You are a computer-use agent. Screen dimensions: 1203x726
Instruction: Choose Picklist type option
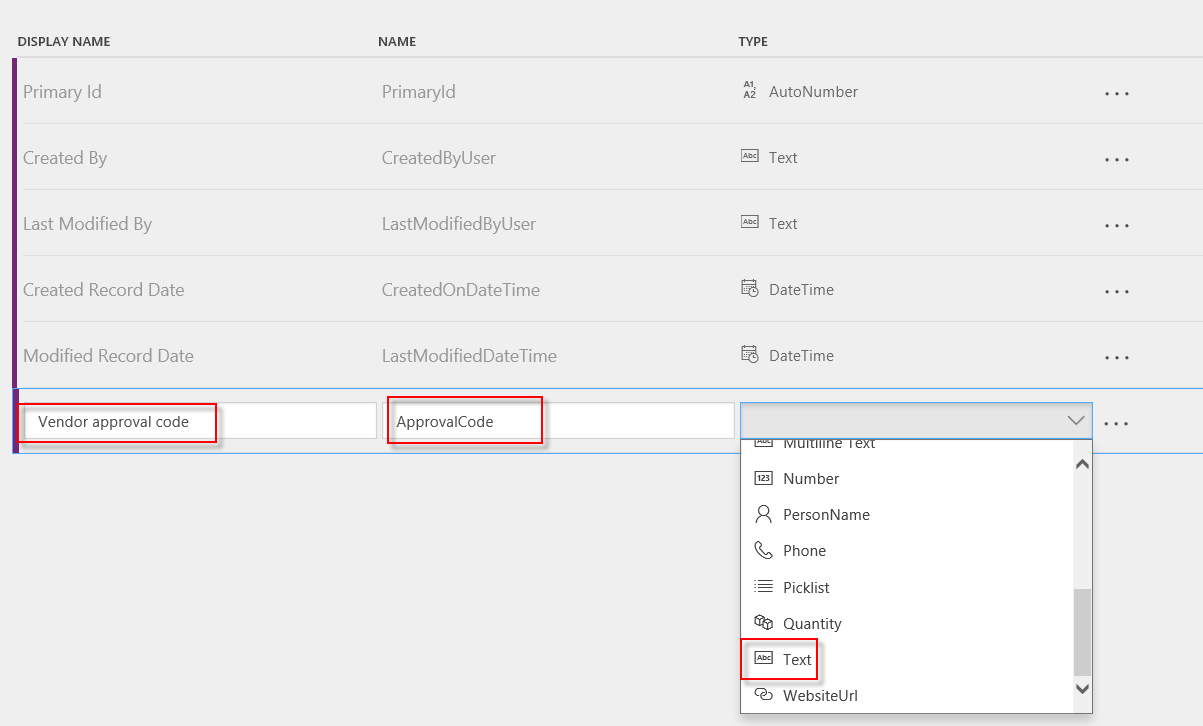coord(805,587)
